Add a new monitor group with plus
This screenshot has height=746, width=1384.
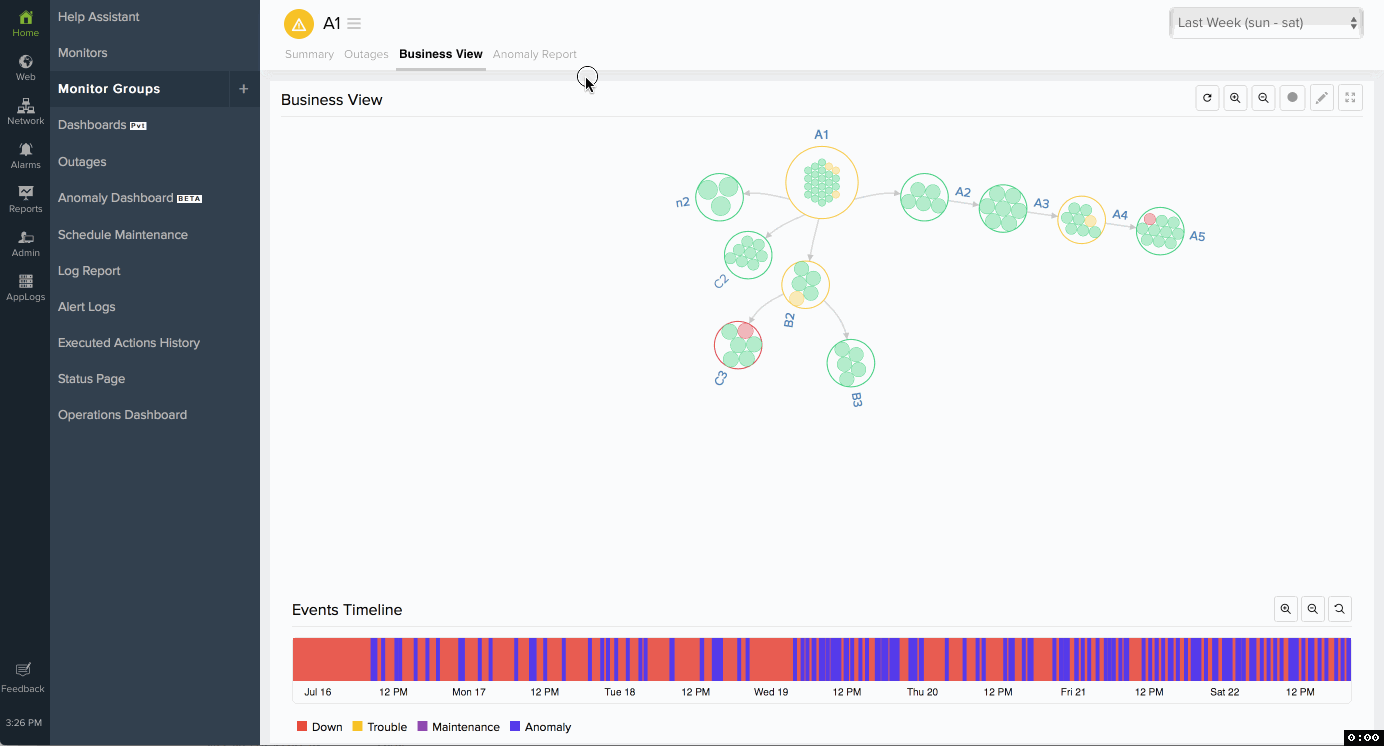[x=243, y=89]
